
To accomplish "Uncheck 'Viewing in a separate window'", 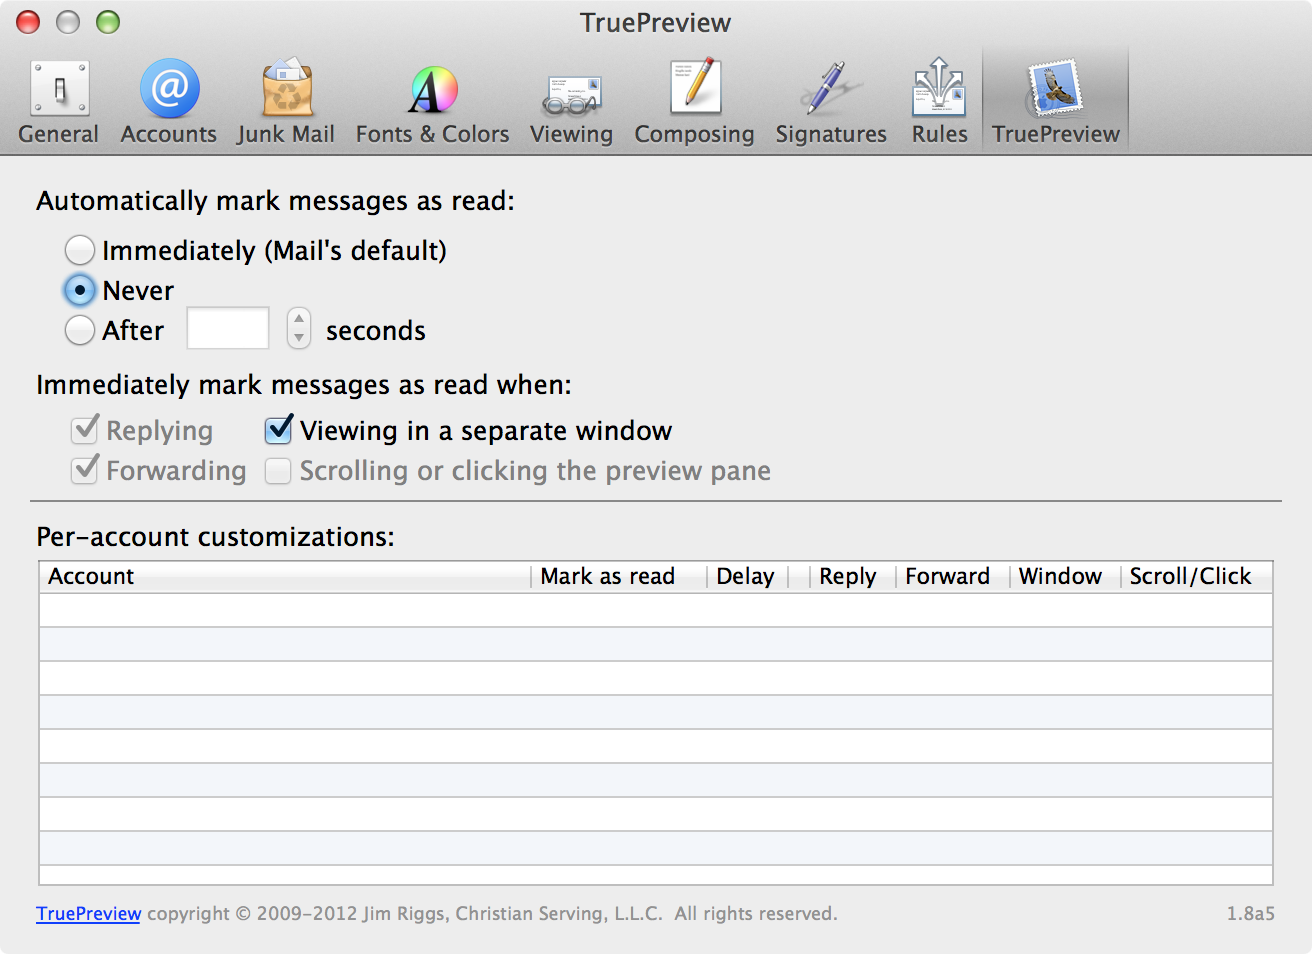I will (x=278, y=430).
